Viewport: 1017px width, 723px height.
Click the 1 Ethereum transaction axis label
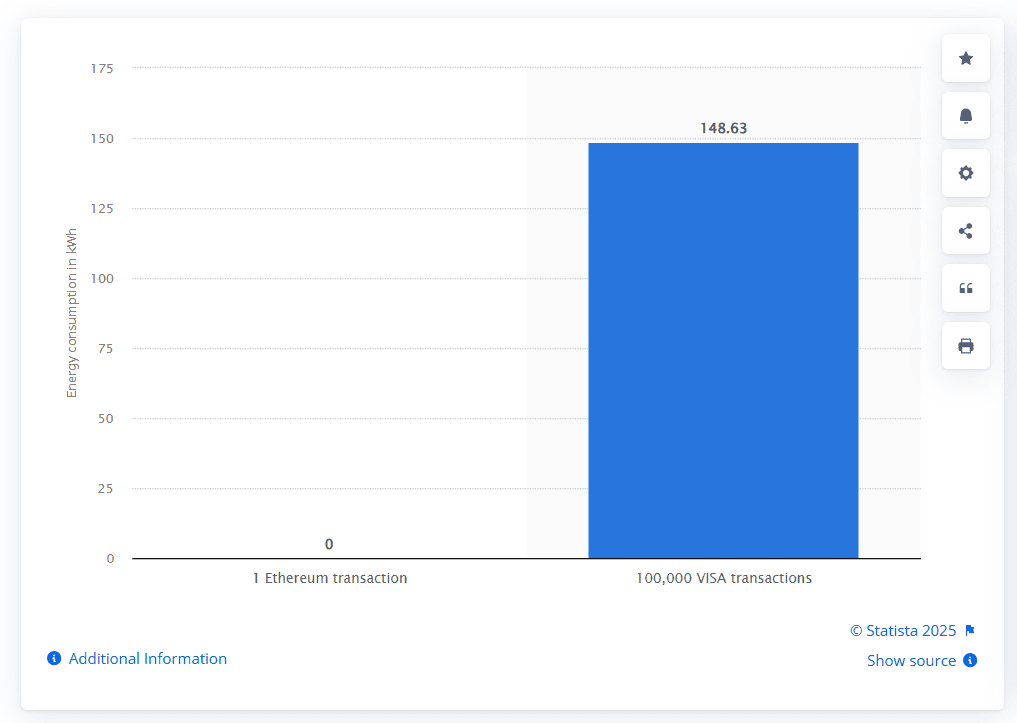pyautogui.click(x=330, y=578)
